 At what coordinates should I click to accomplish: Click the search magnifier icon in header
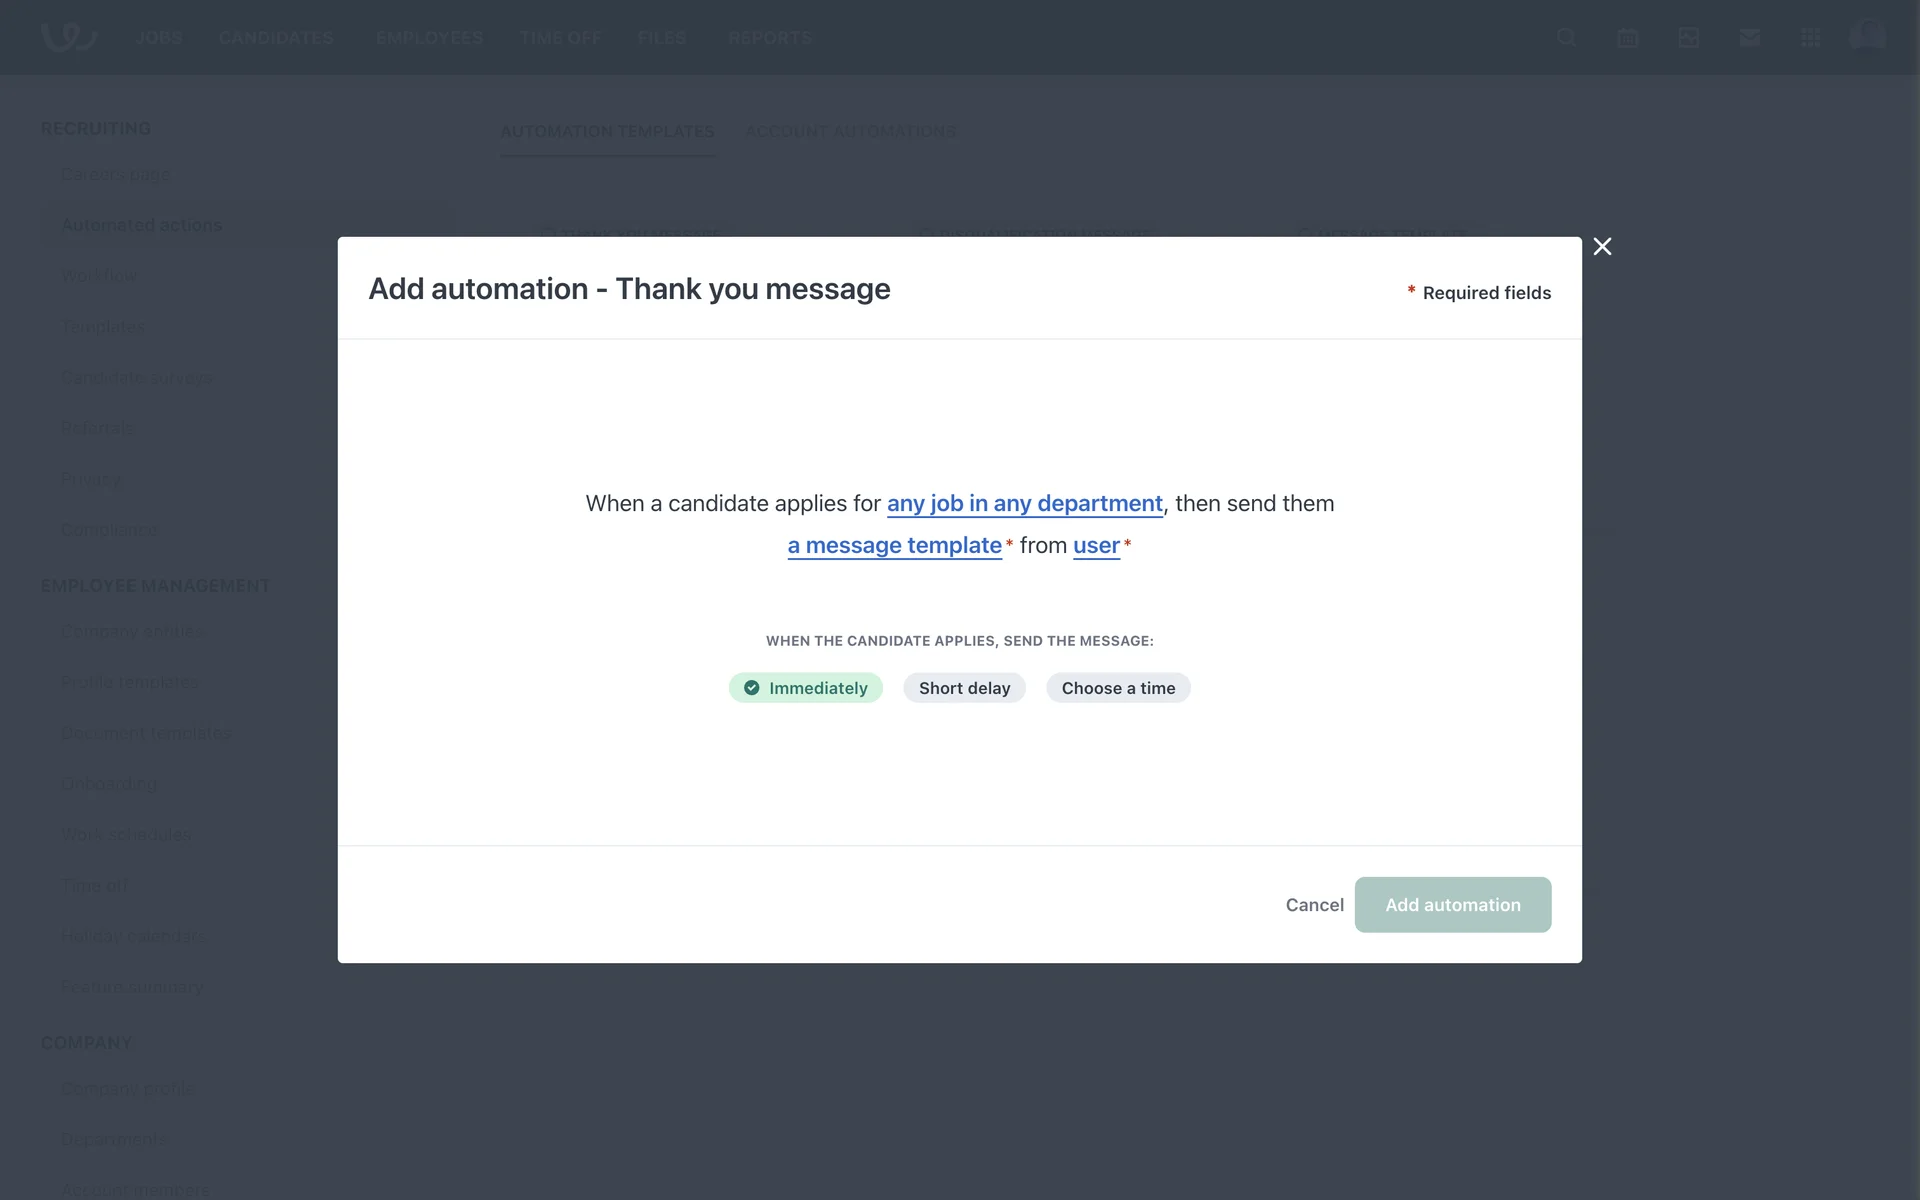[1566, 38]
